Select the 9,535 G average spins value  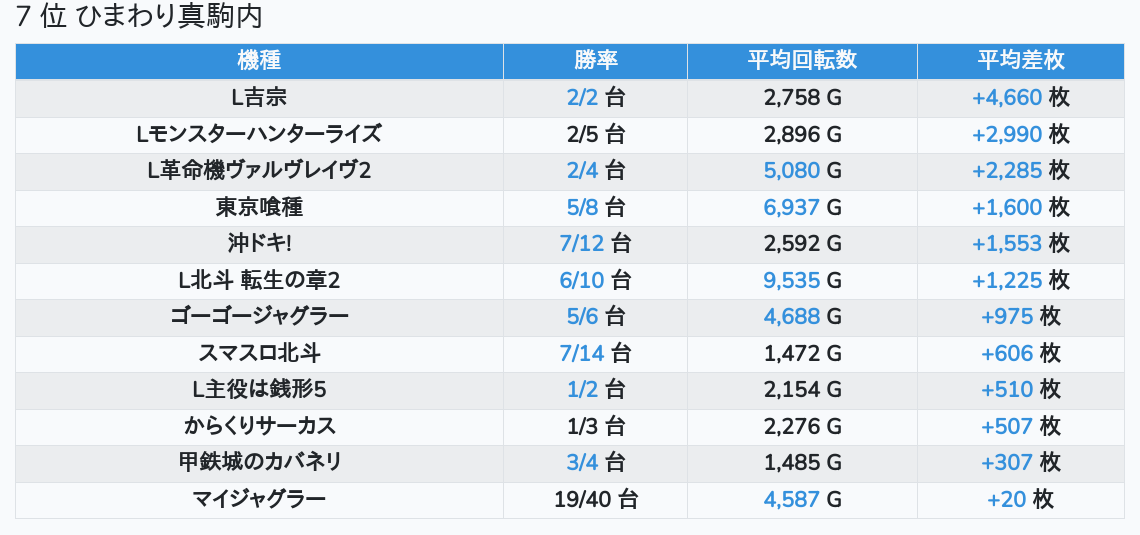click(x=802, y=280)
